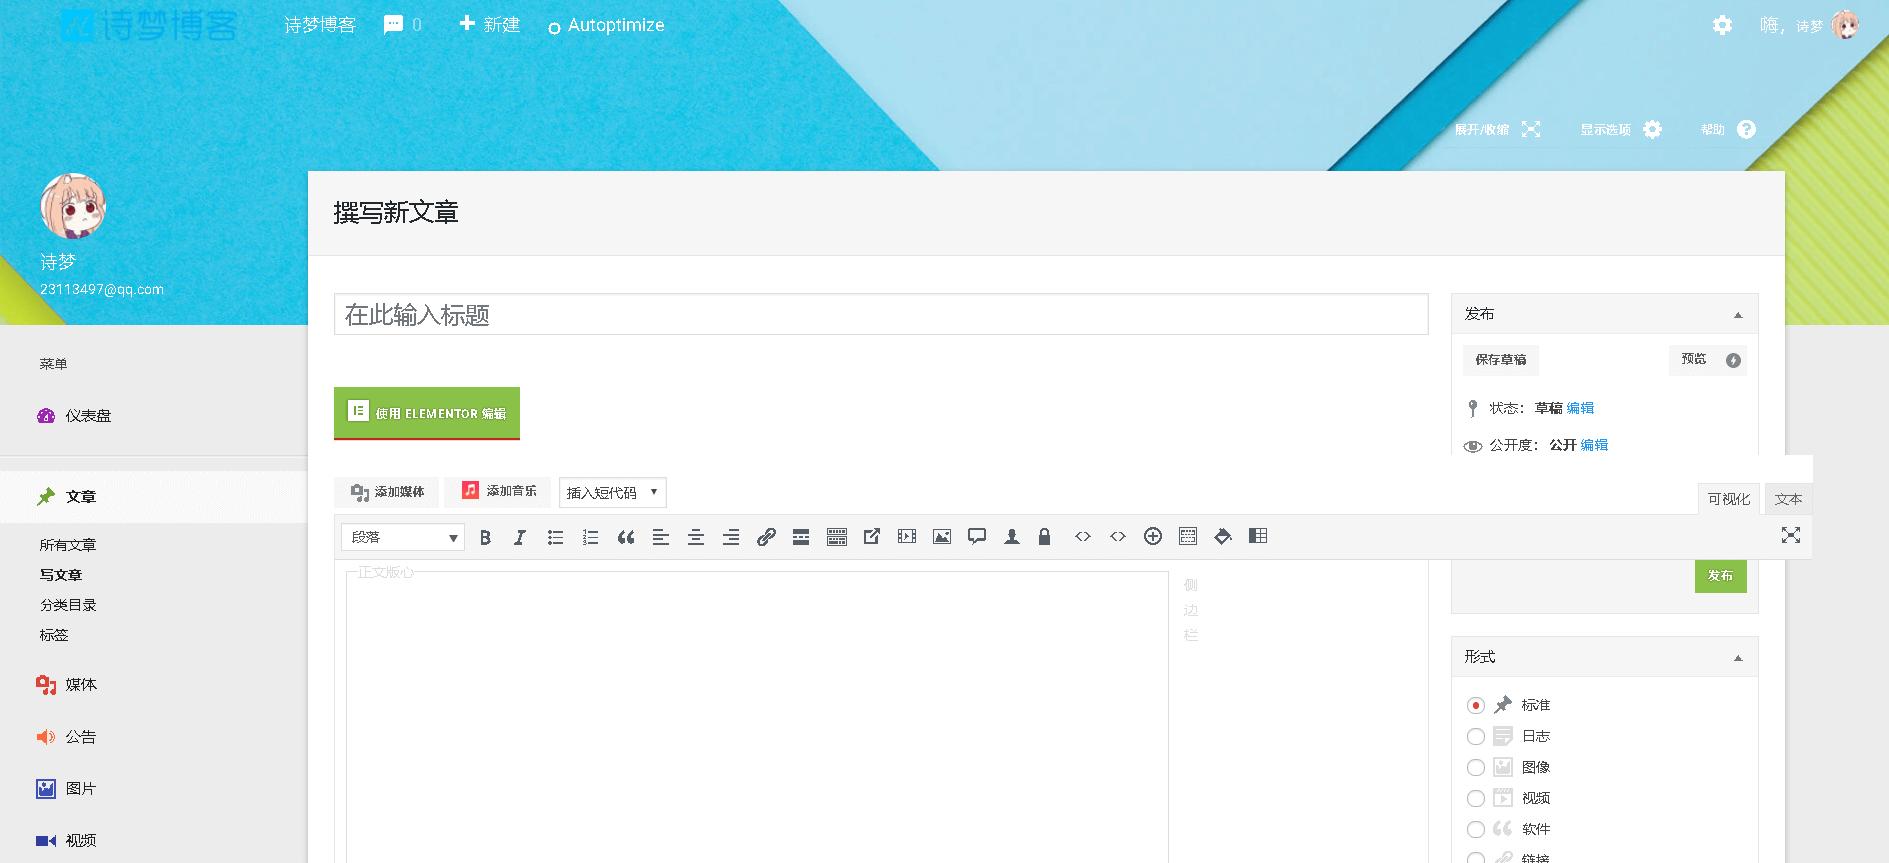
Task: Insert a bulleted list
Action: click(x=555, y=537)
